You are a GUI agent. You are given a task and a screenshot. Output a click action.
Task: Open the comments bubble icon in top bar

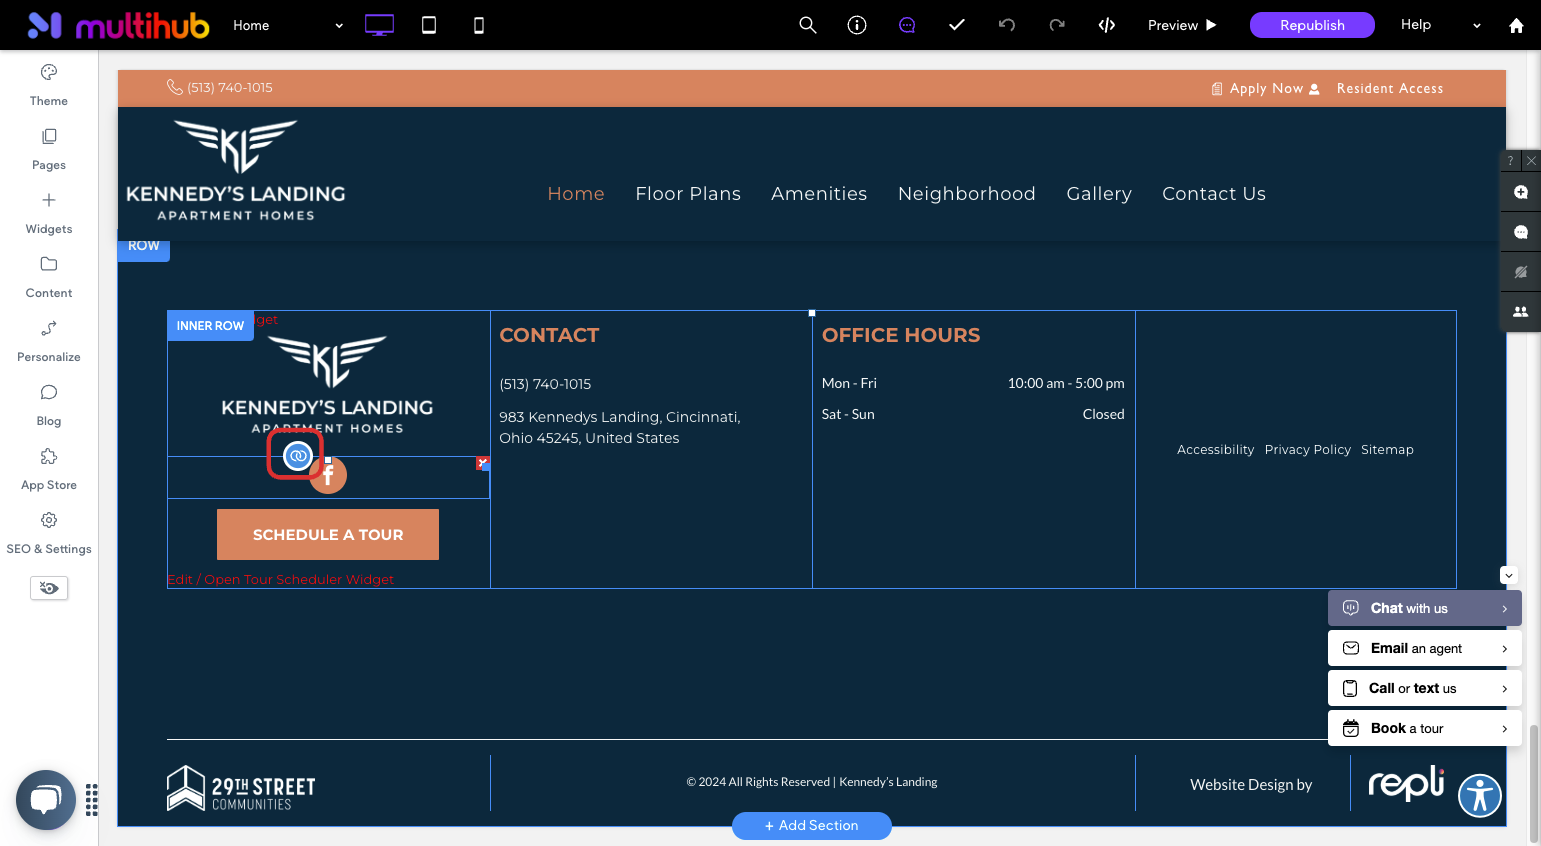pyautogui.click(x=907, y=25)
